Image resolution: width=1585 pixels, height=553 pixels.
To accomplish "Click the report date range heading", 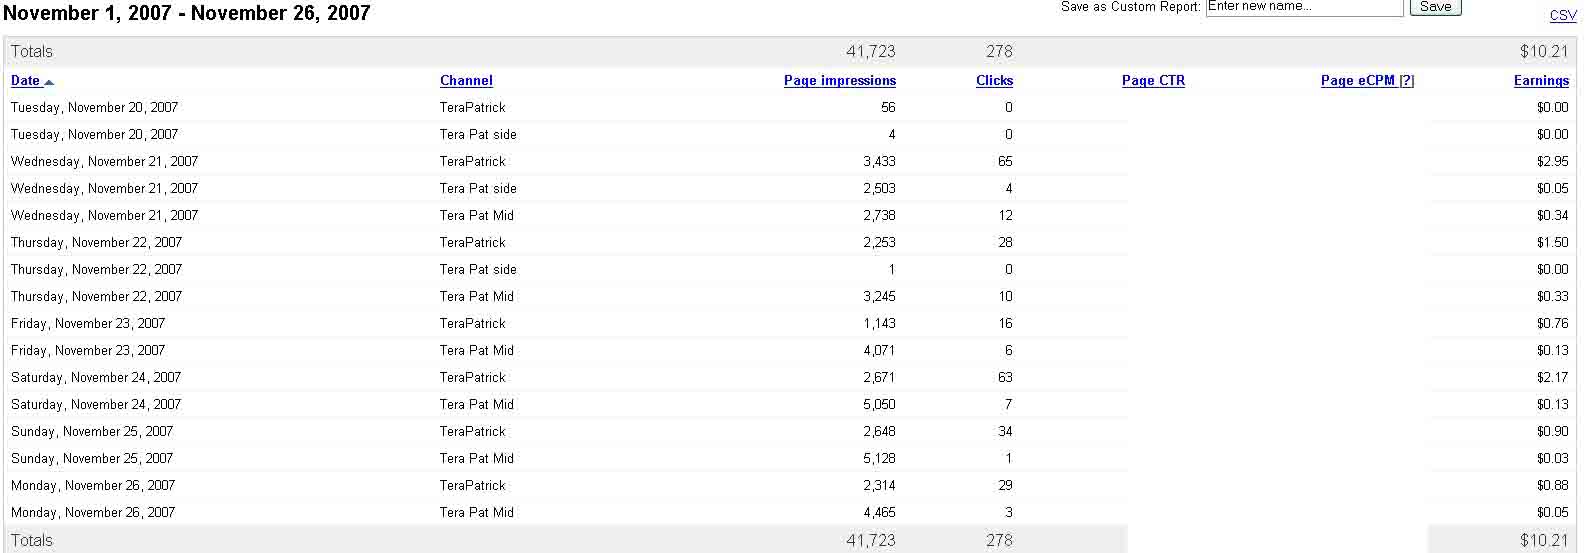I will [x=187, y=13].
